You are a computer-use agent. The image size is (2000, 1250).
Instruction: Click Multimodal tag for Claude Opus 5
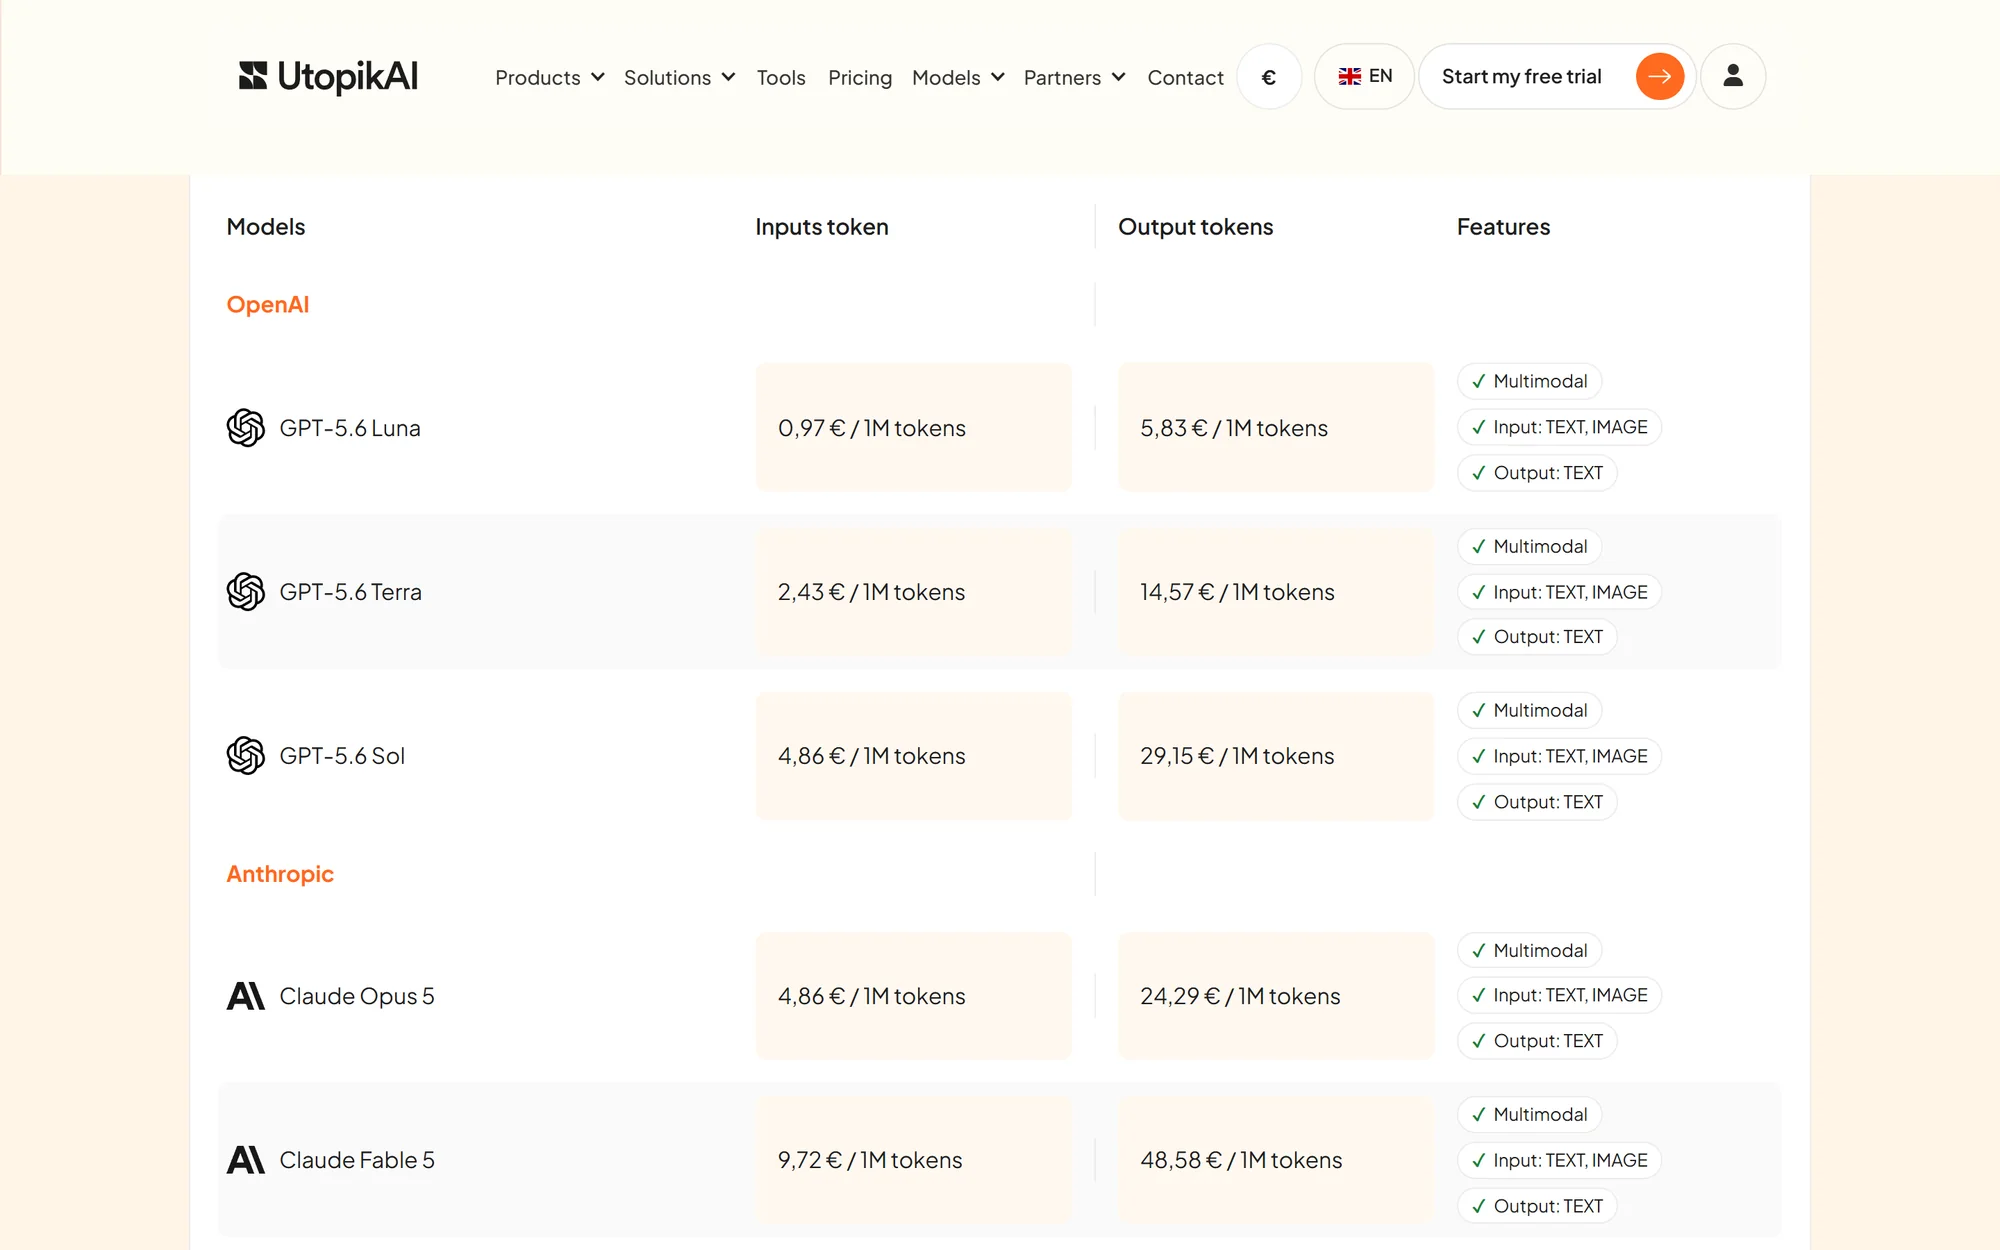pos(1530,950)
